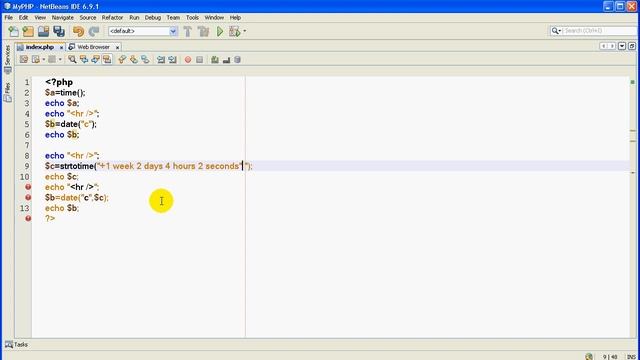
Task: Click the Comment lines icon
Action: pyautogui.click(x=215, y=60)
